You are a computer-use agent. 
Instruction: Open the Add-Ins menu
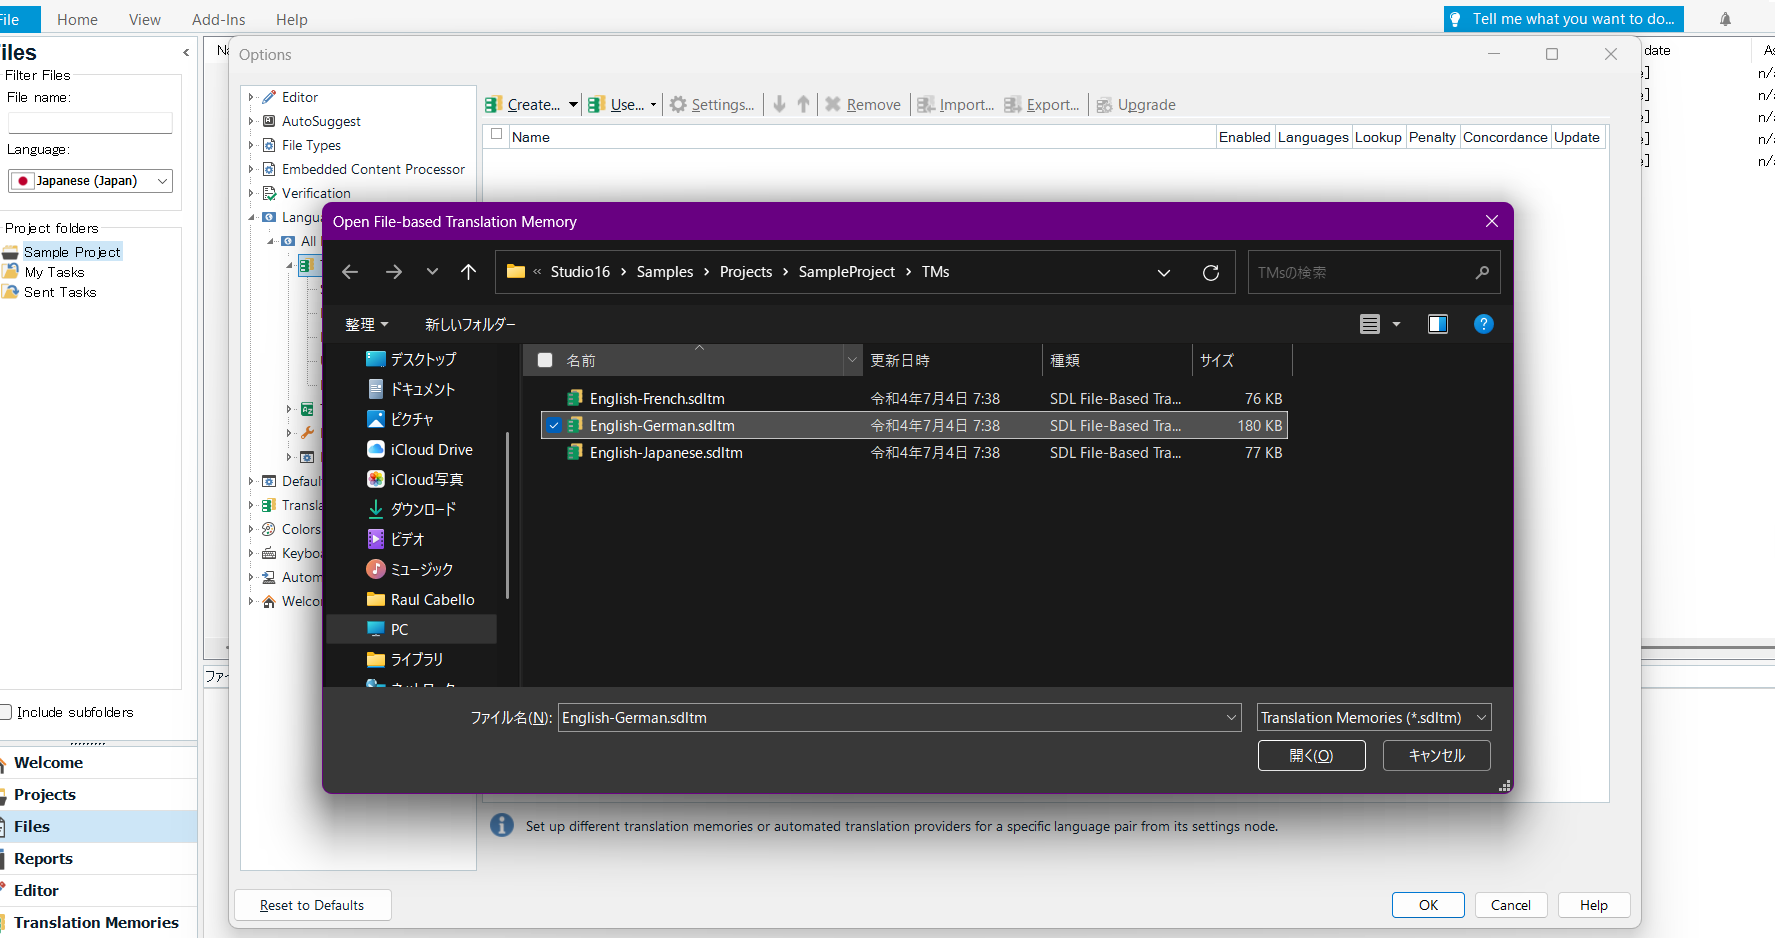pos(218,19)
